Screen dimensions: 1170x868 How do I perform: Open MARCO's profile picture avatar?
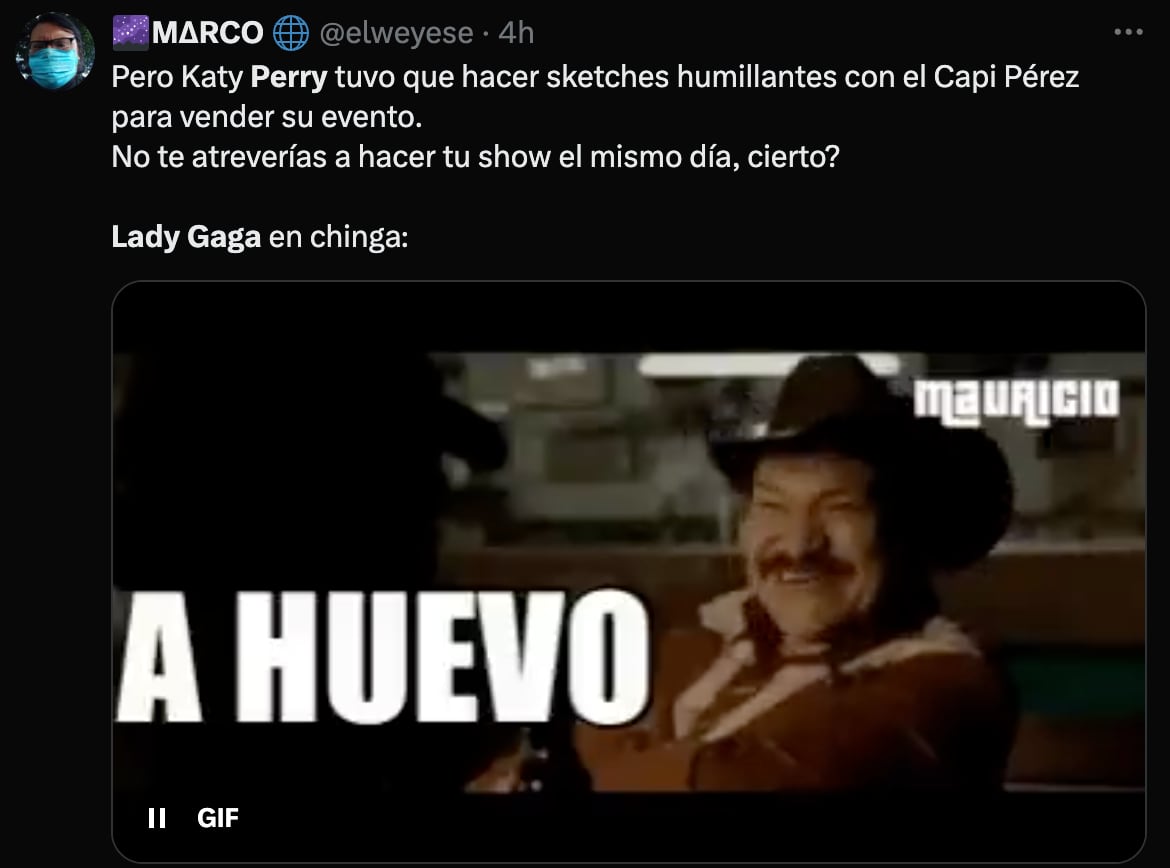click(x=54, y=51)
